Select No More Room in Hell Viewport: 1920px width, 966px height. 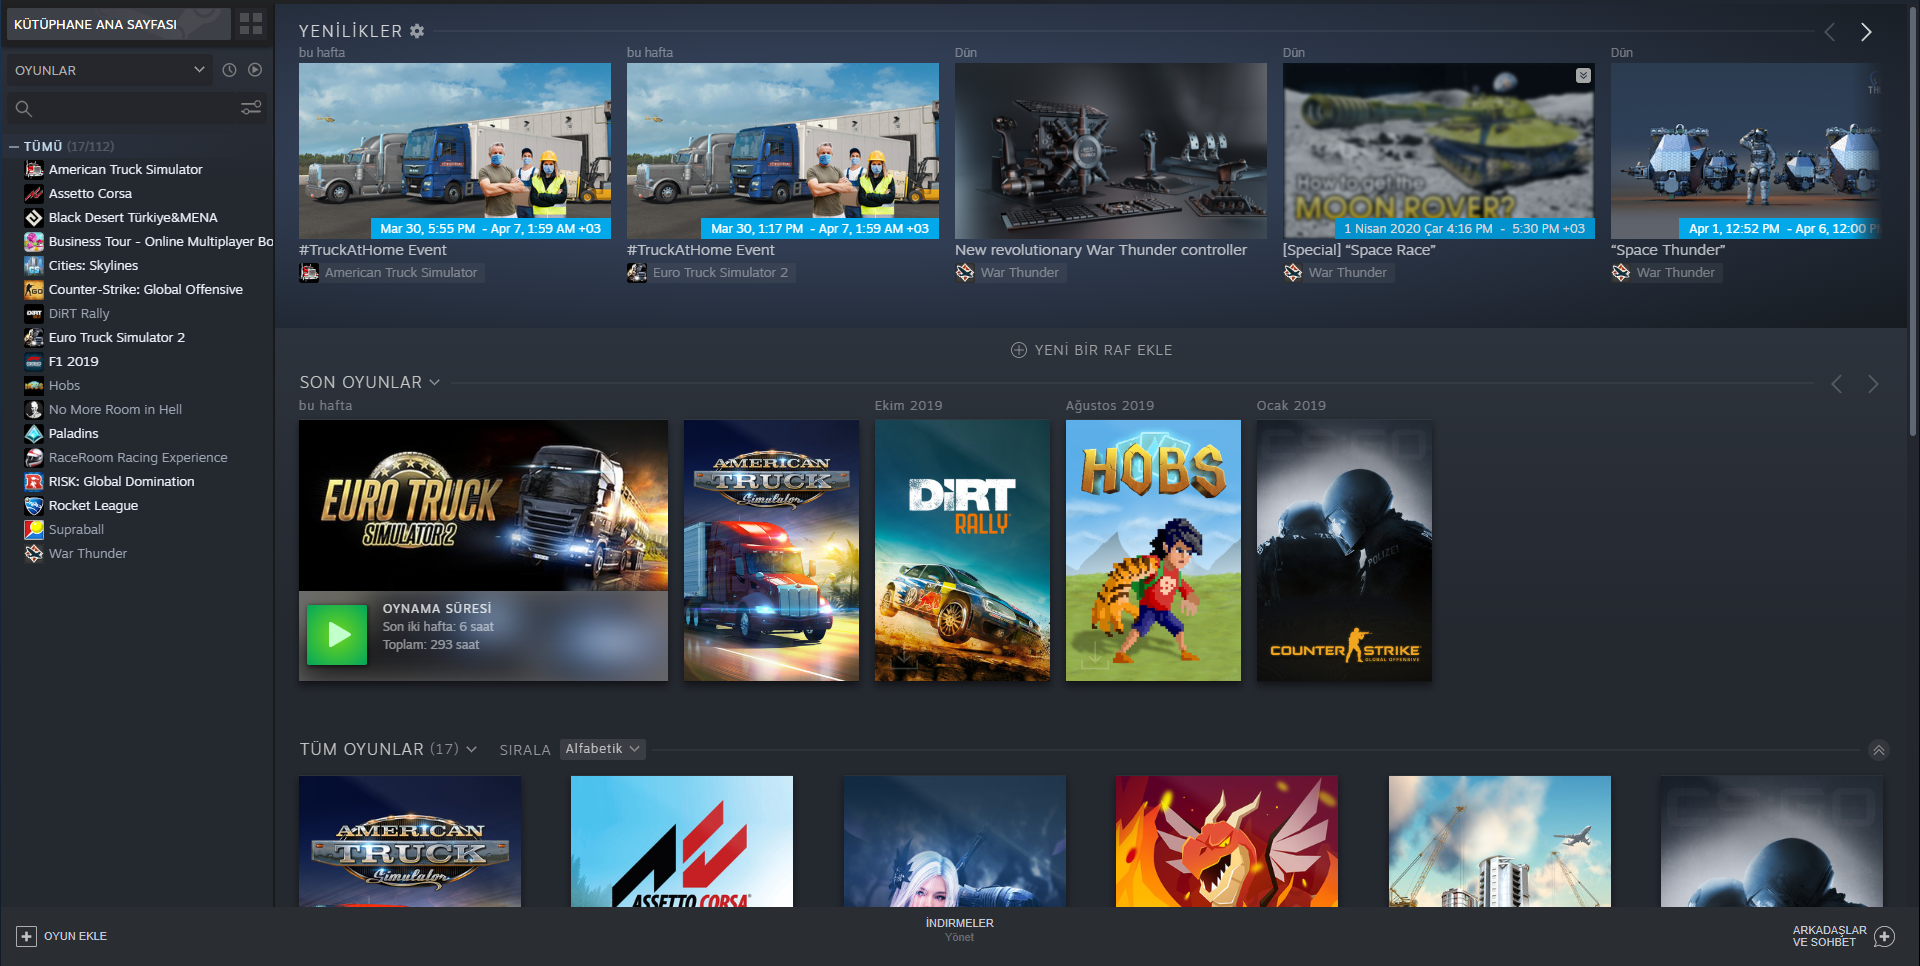click(115, 409)
